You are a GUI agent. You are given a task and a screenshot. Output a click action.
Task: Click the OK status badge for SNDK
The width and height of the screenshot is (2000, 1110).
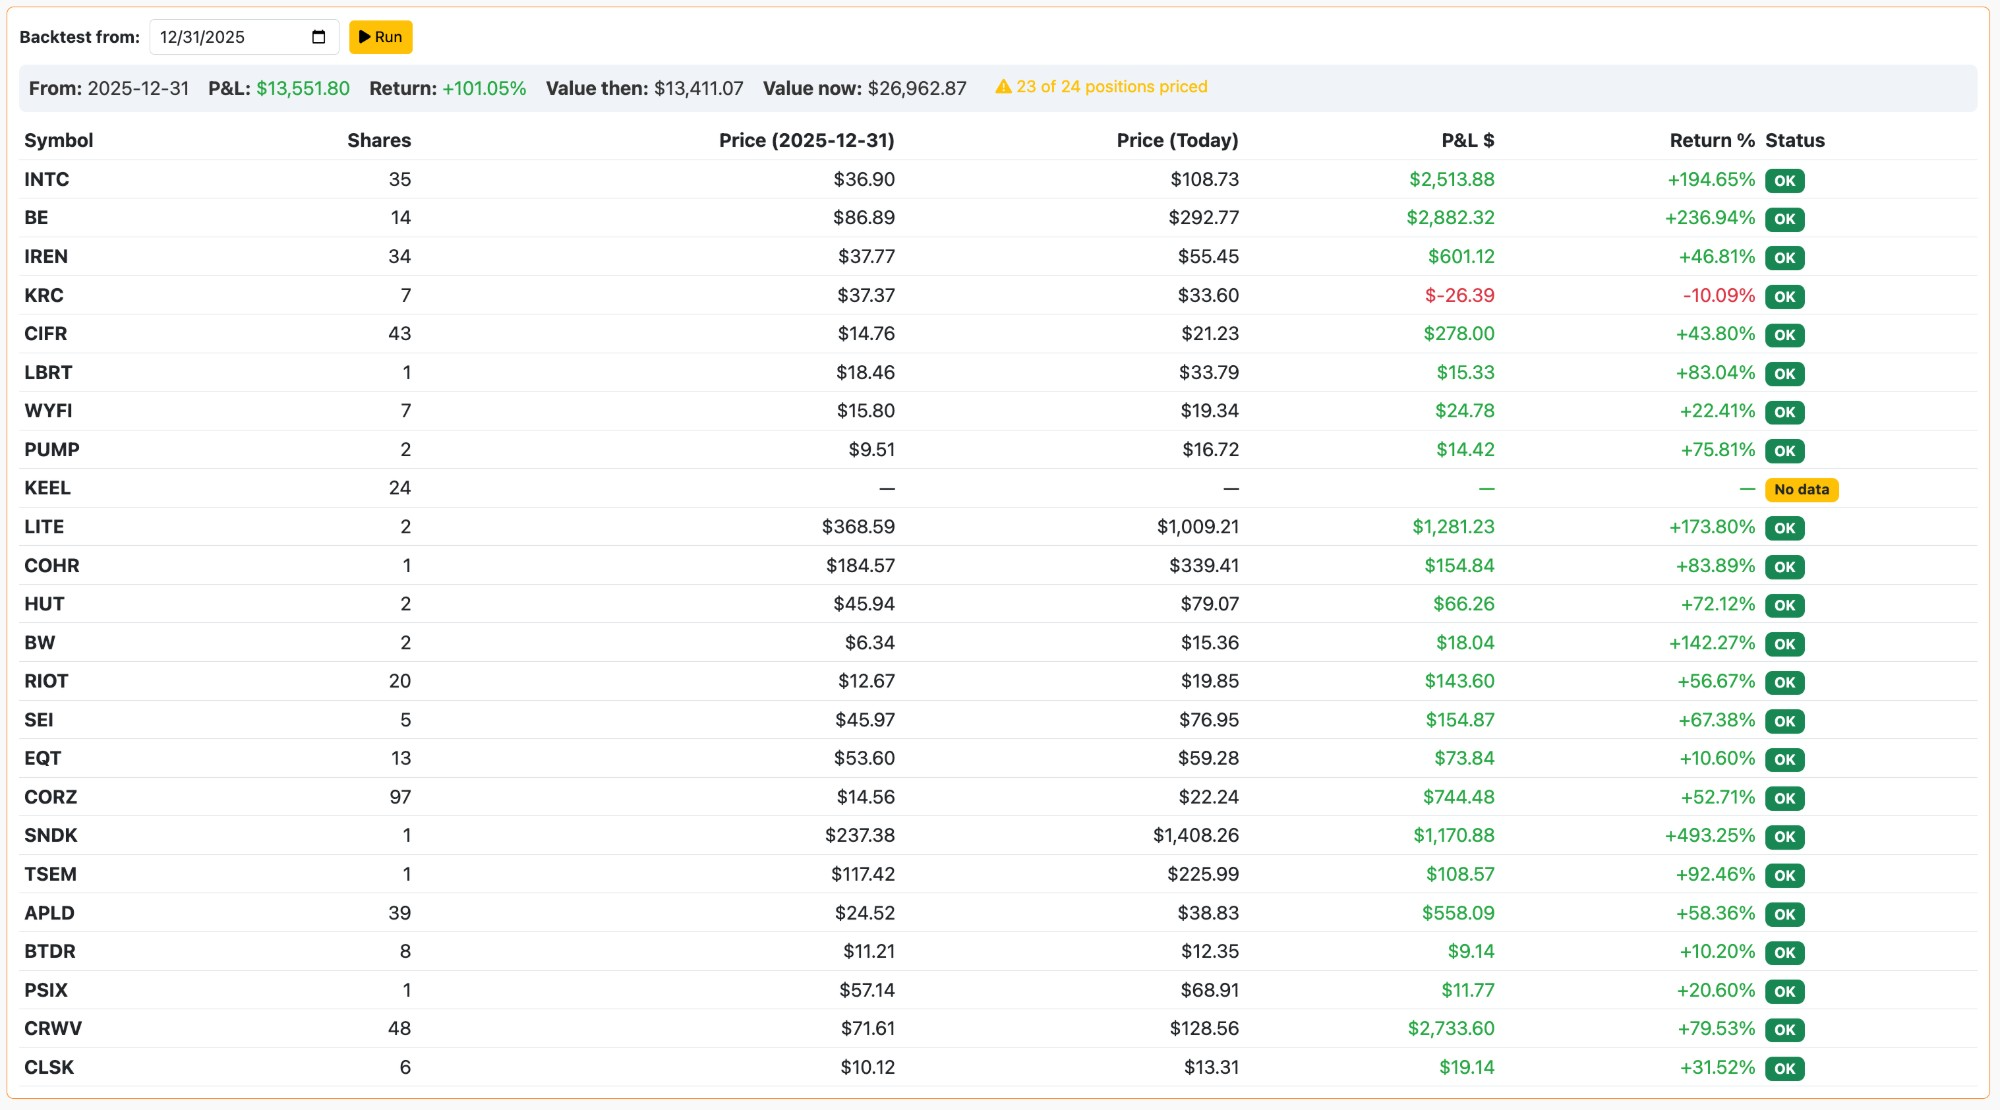coord(1785,837)
